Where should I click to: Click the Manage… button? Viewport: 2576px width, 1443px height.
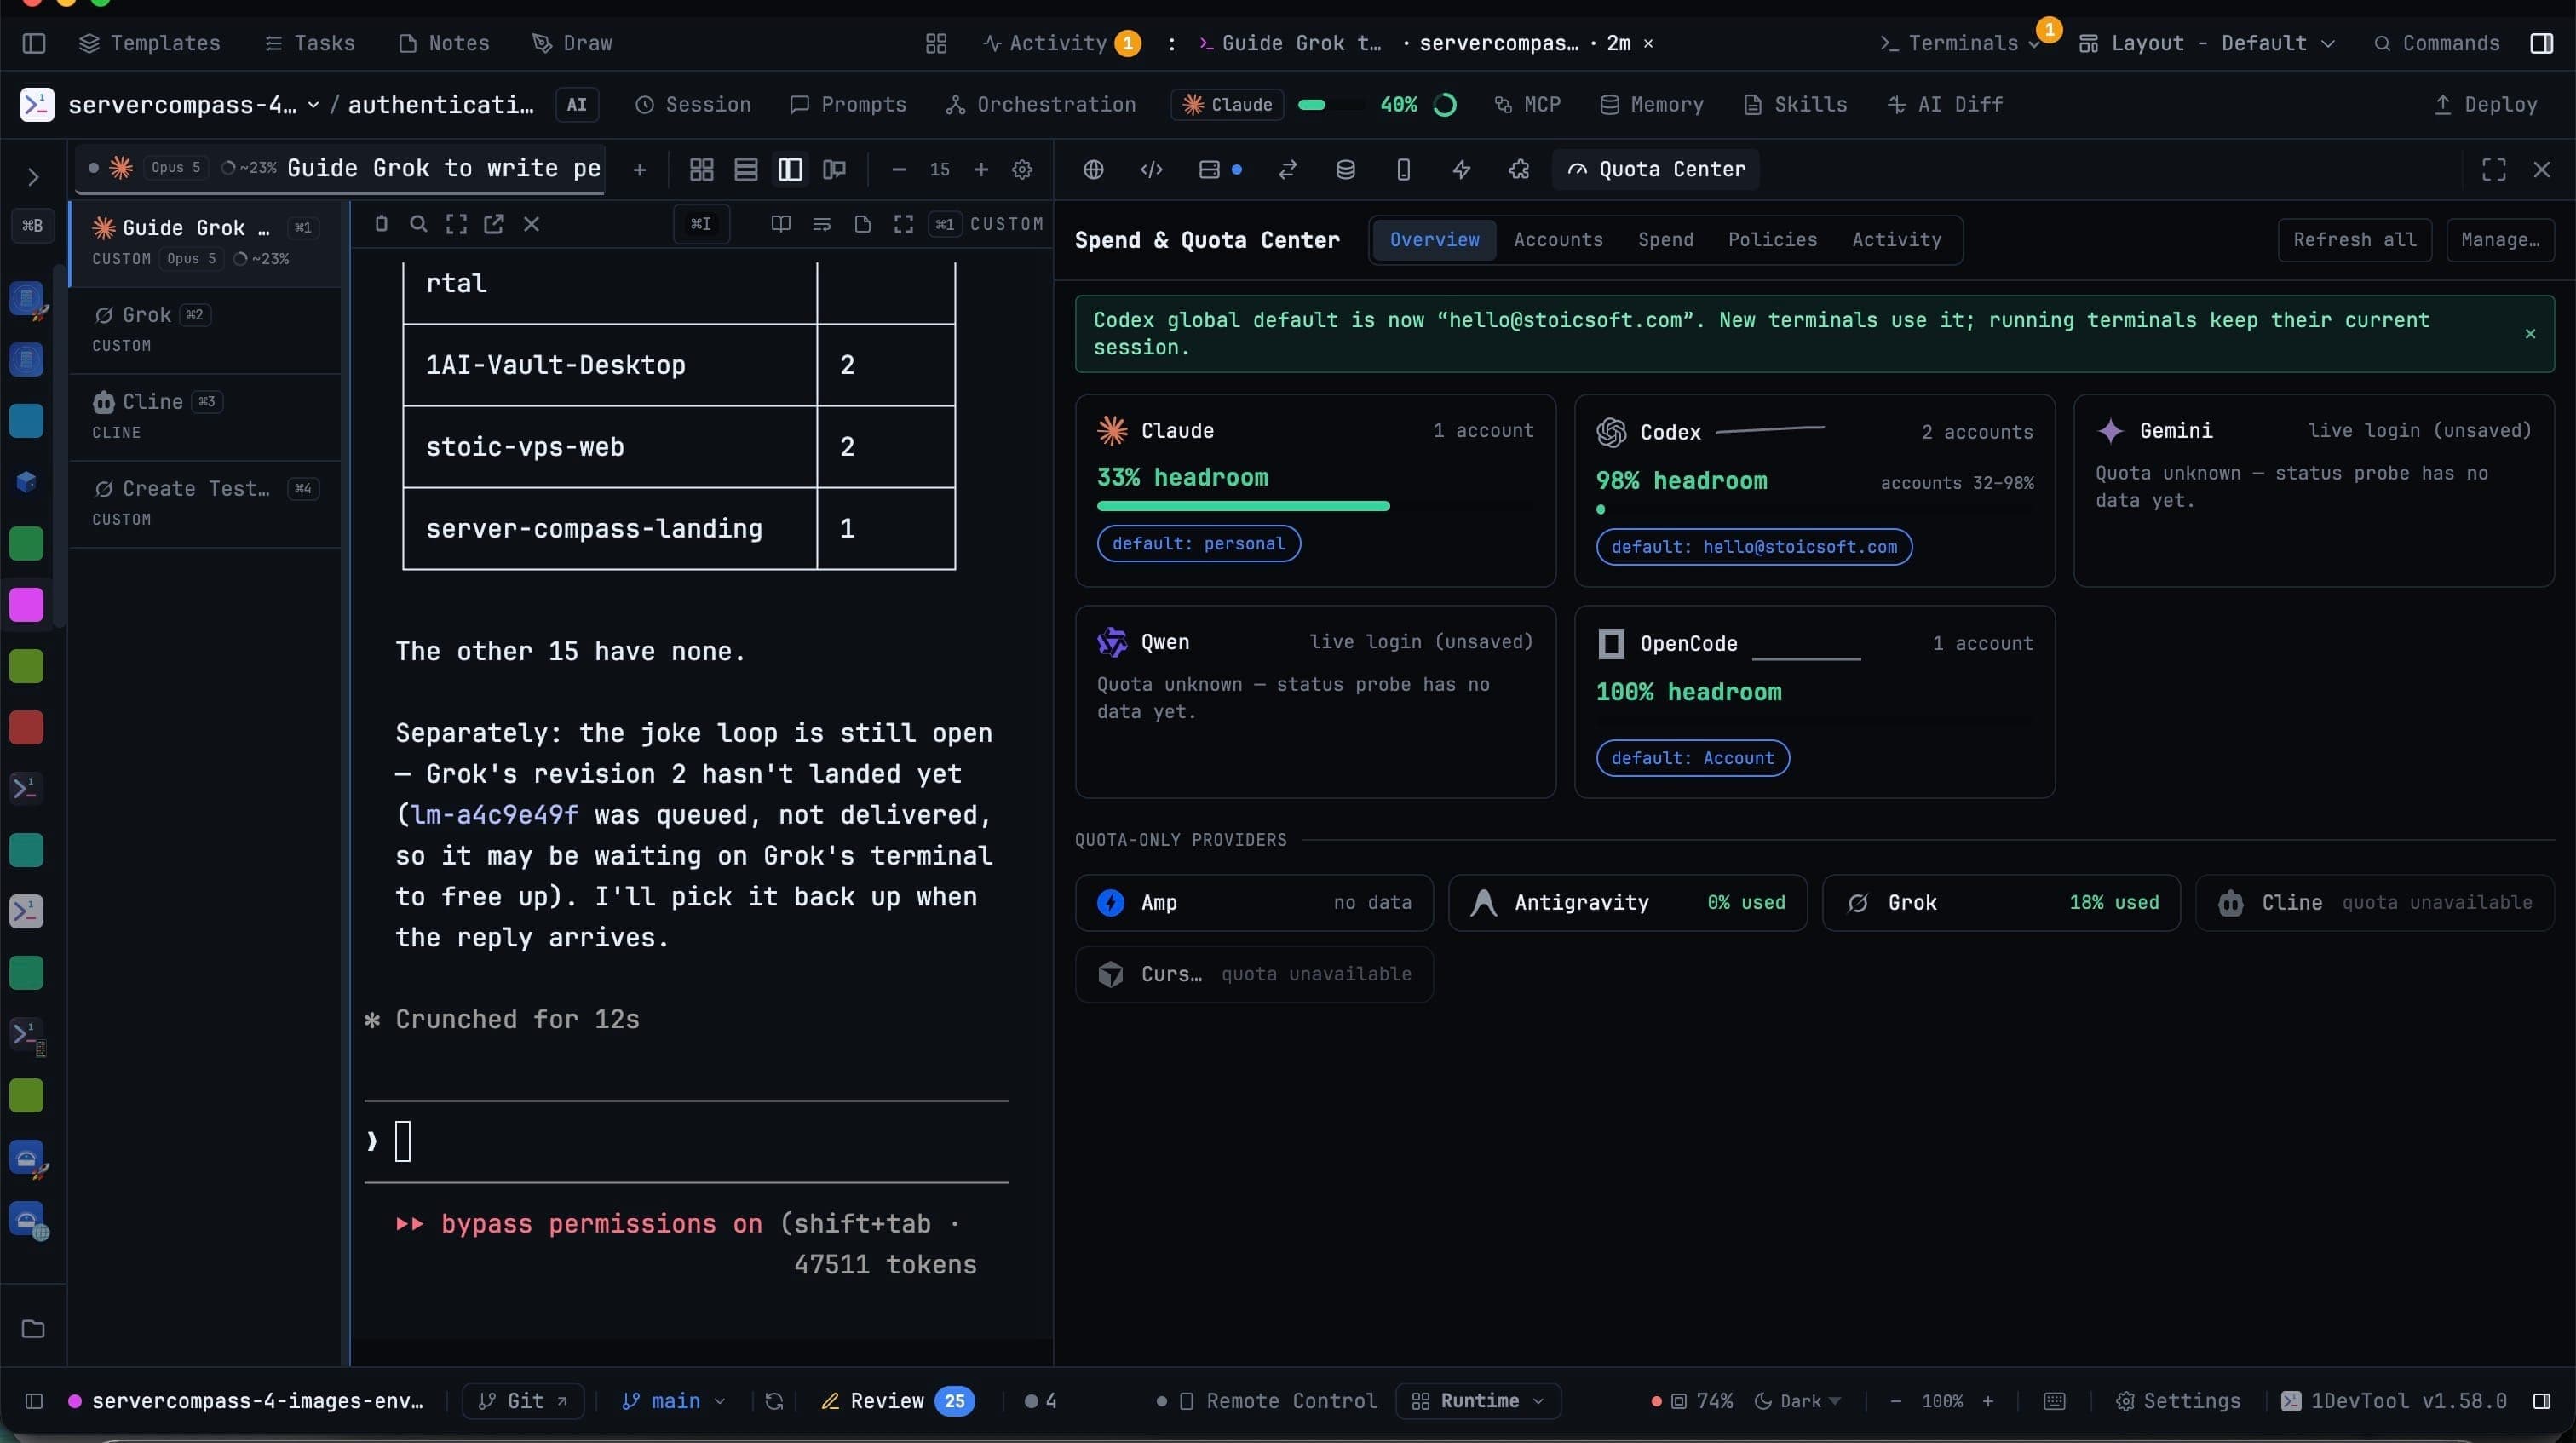click(x=2501, y=240)
